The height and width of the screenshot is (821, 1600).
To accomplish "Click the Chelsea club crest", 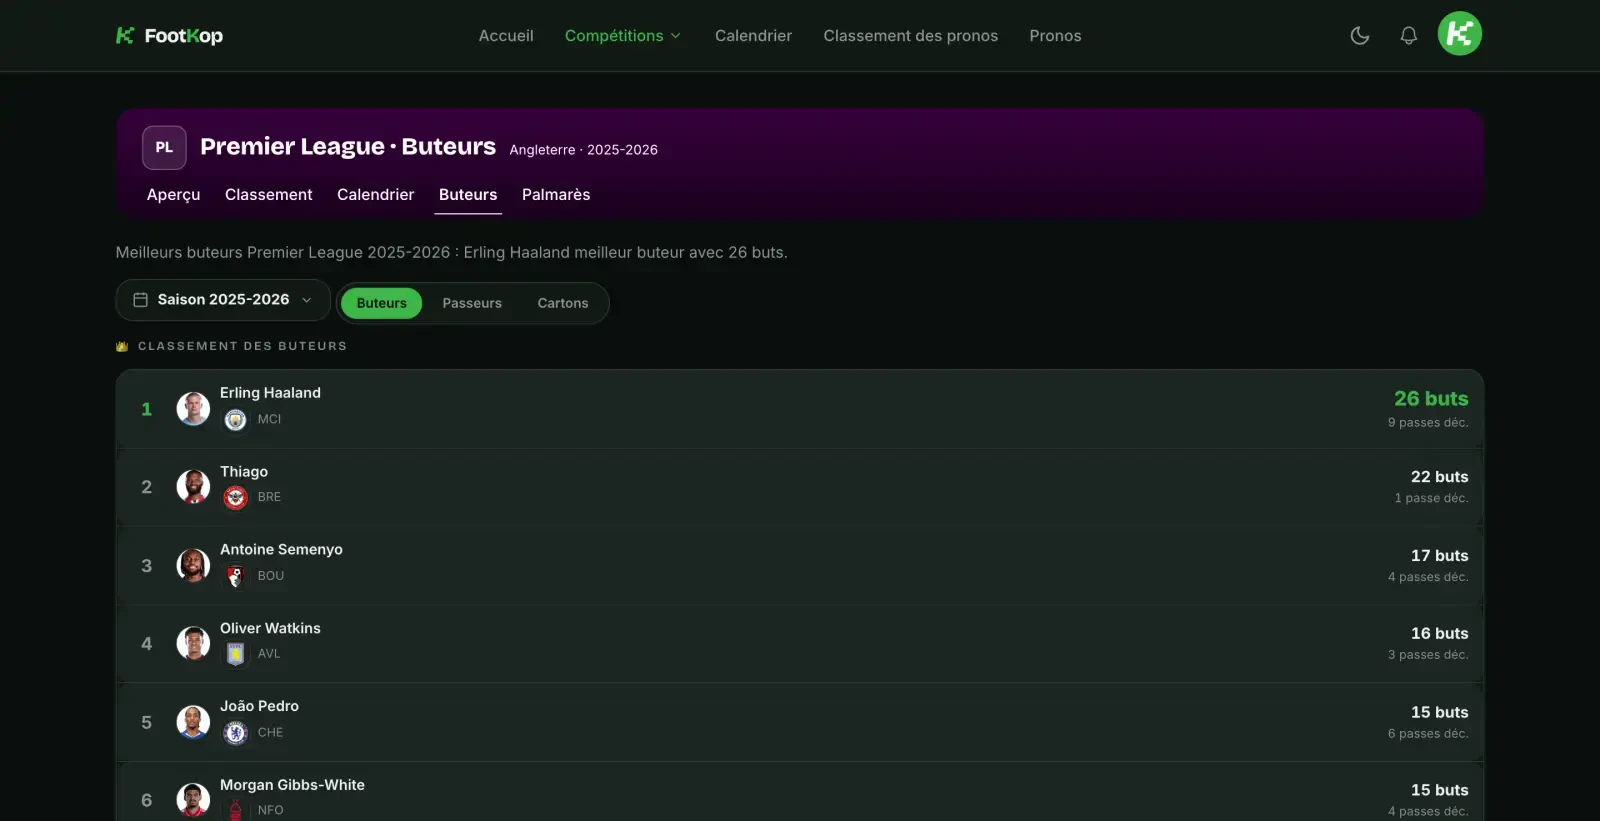I will coord(235,733).
